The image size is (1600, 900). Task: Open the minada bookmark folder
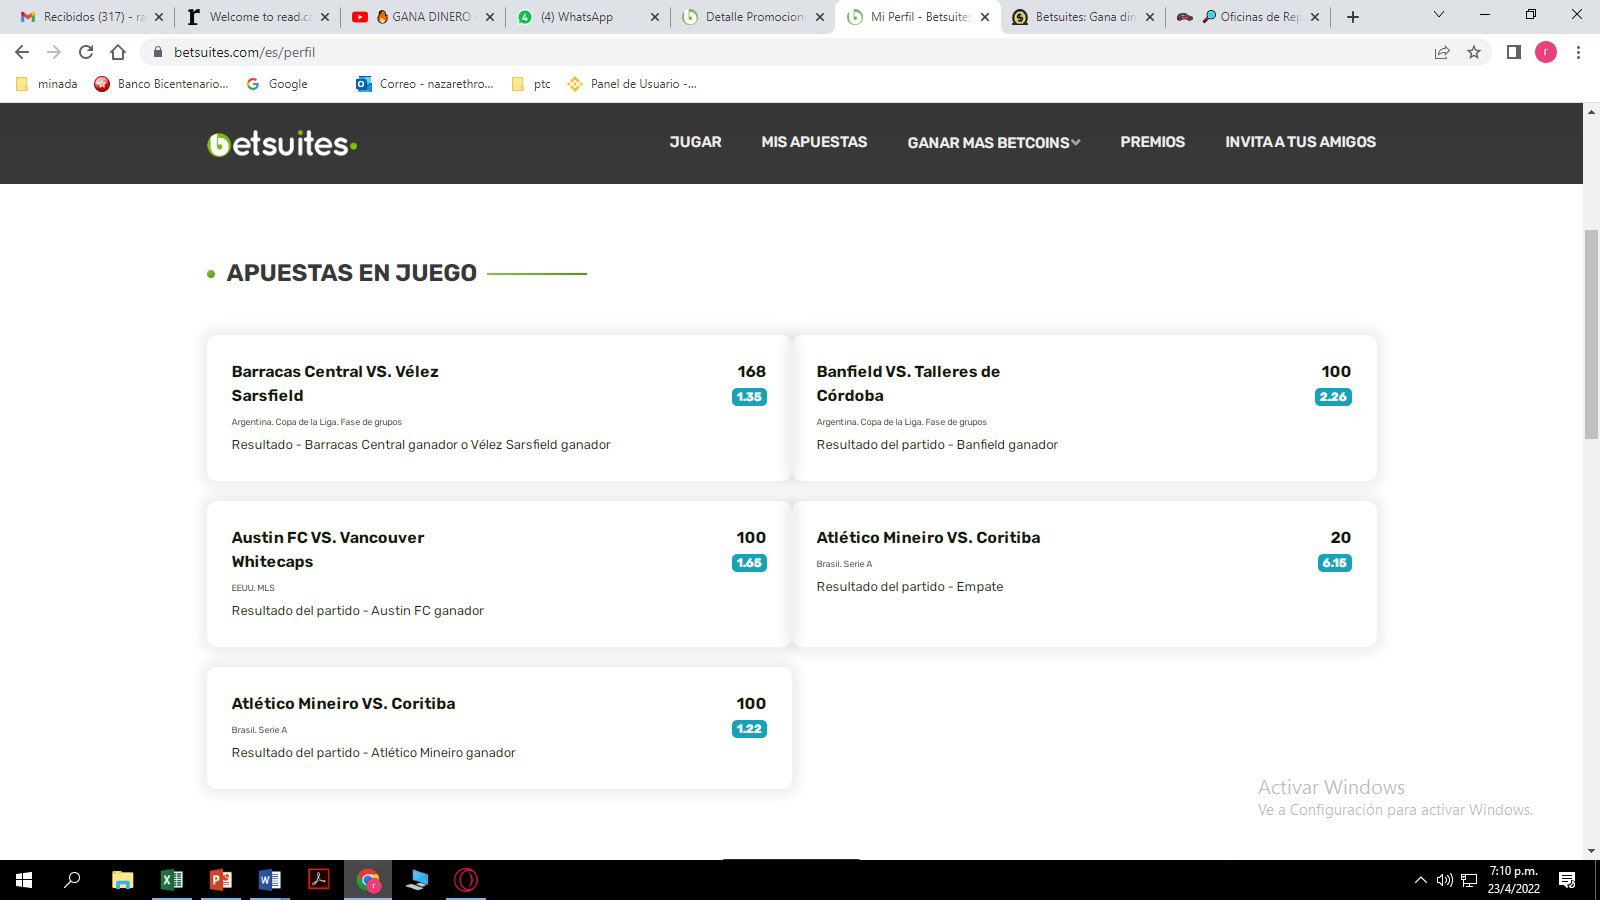tap(47, 84)
